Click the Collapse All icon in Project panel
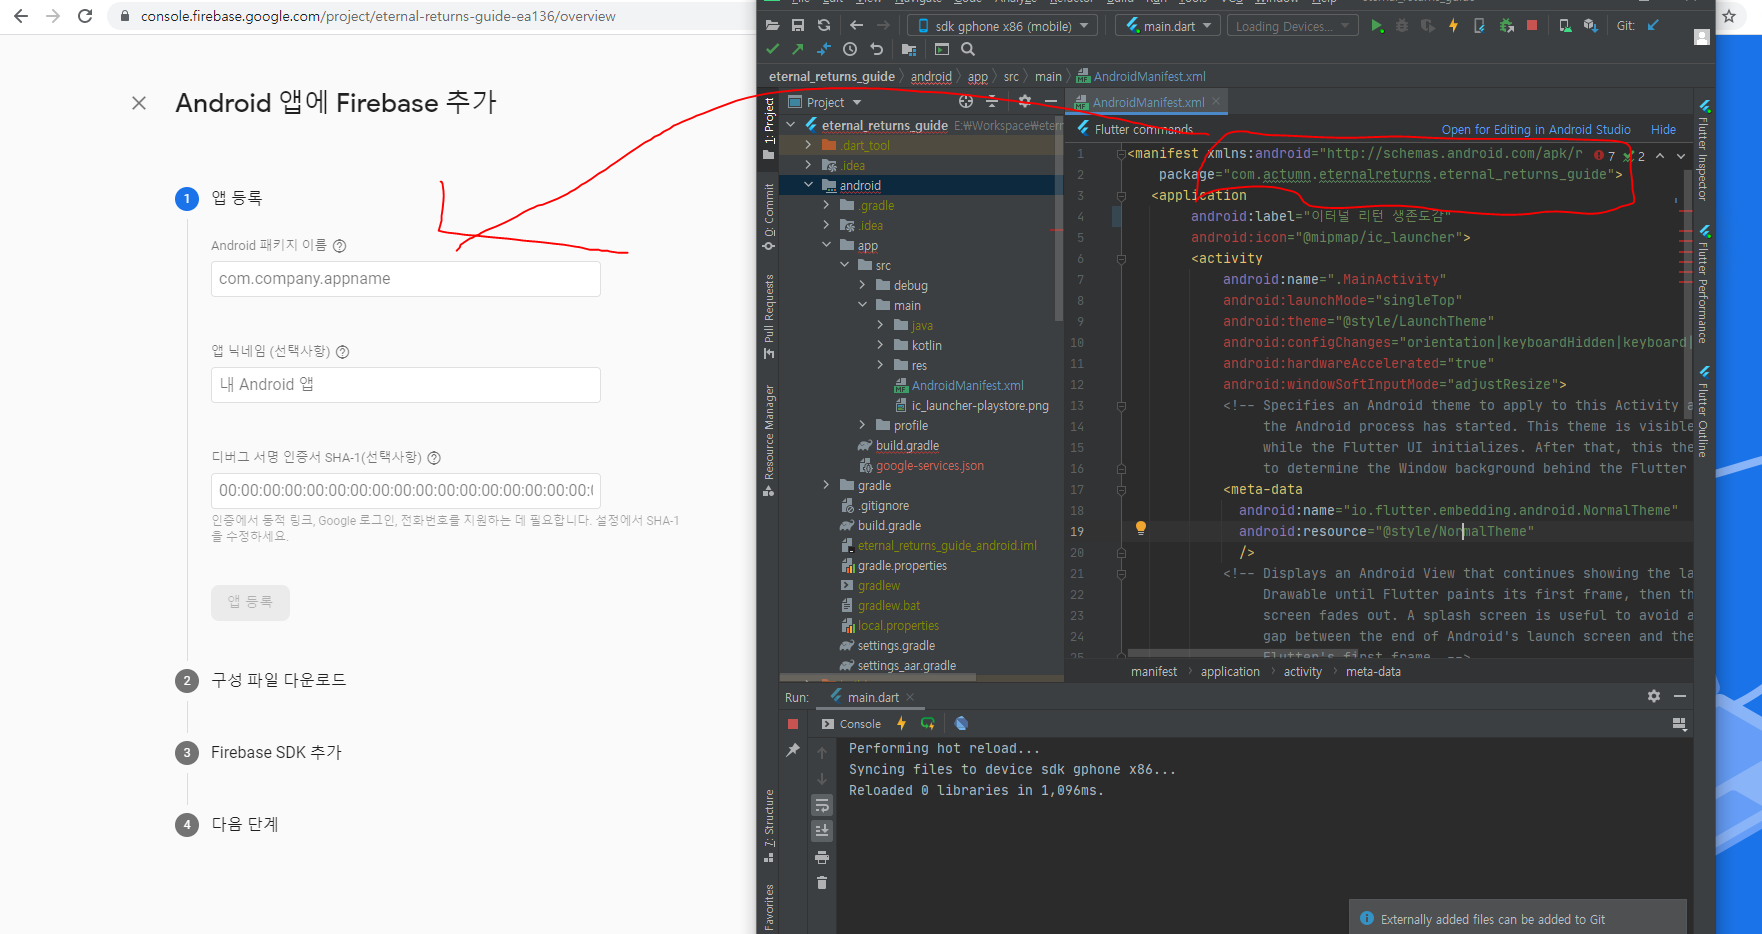Image resolution: width=1762 pixels, height=934 pixels. click(992, 101)
